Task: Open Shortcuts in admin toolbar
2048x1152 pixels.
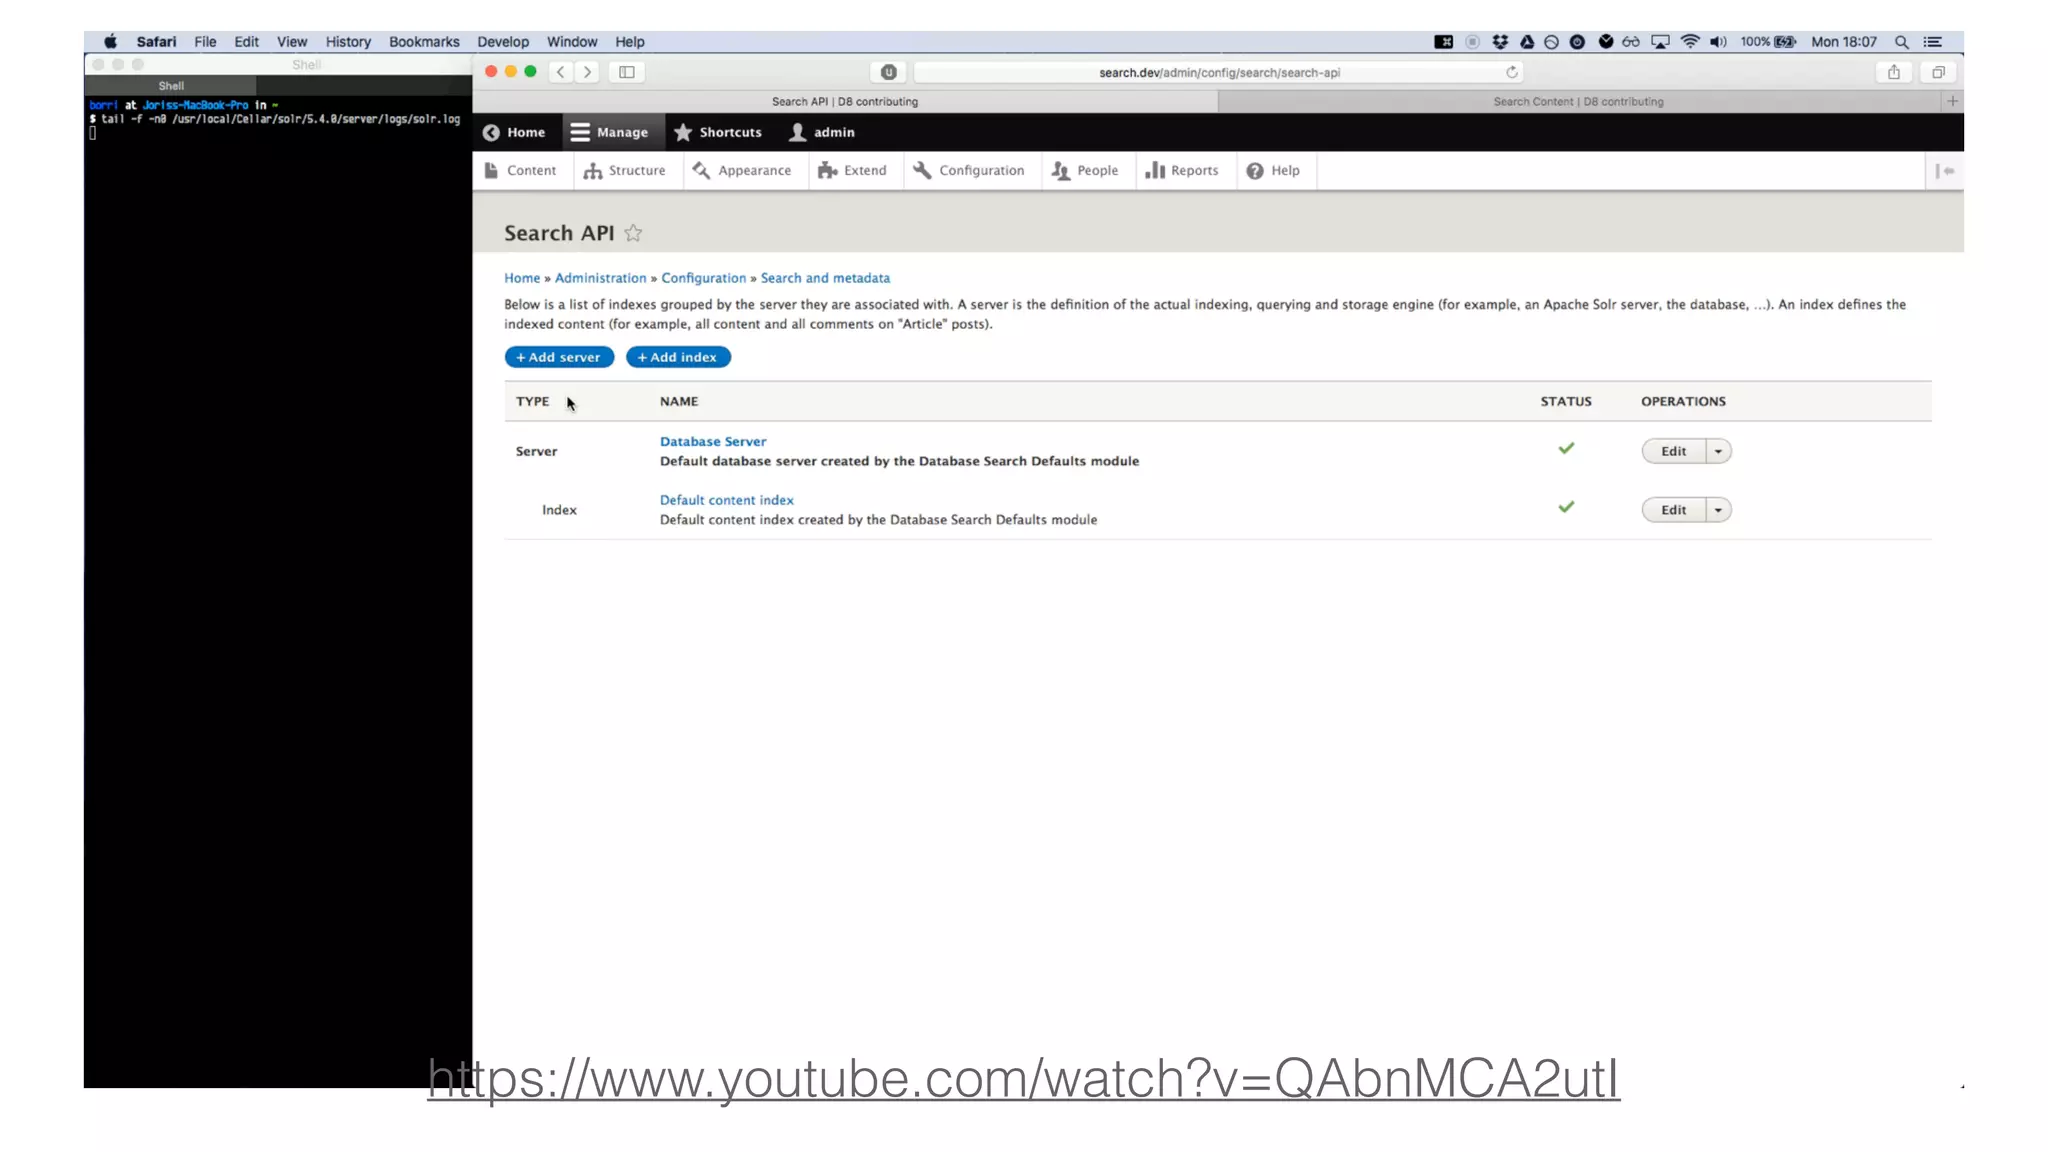Action: [x=718, y=132]
